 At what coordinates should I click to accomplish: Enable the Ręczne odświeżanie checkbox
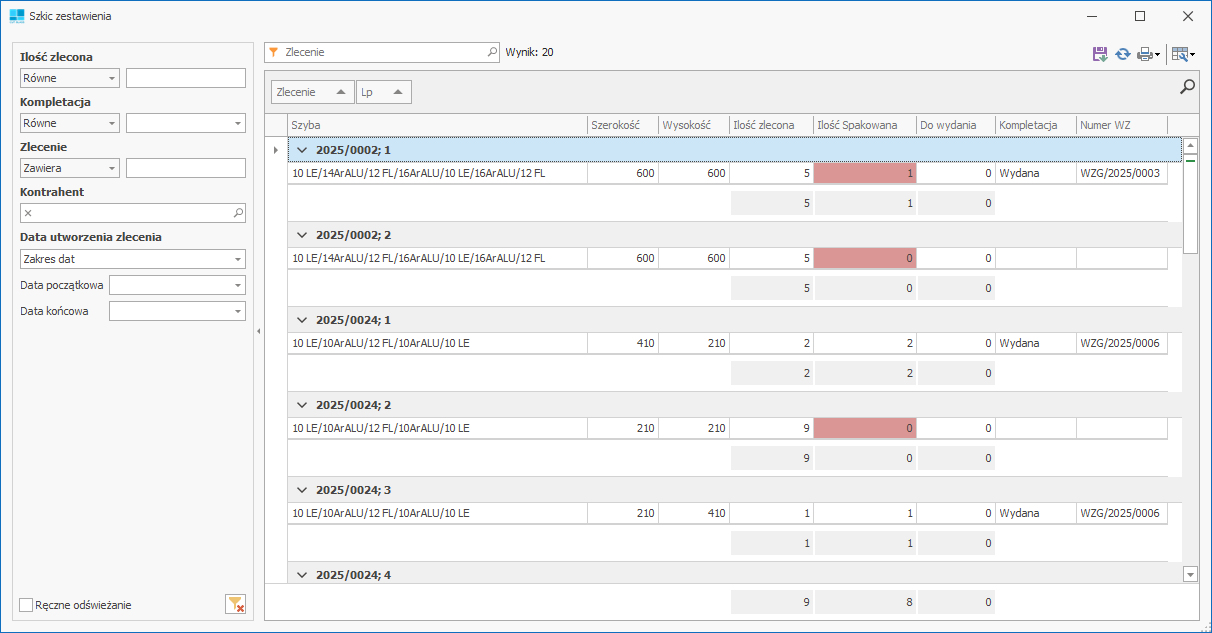[x=26, y=605]
